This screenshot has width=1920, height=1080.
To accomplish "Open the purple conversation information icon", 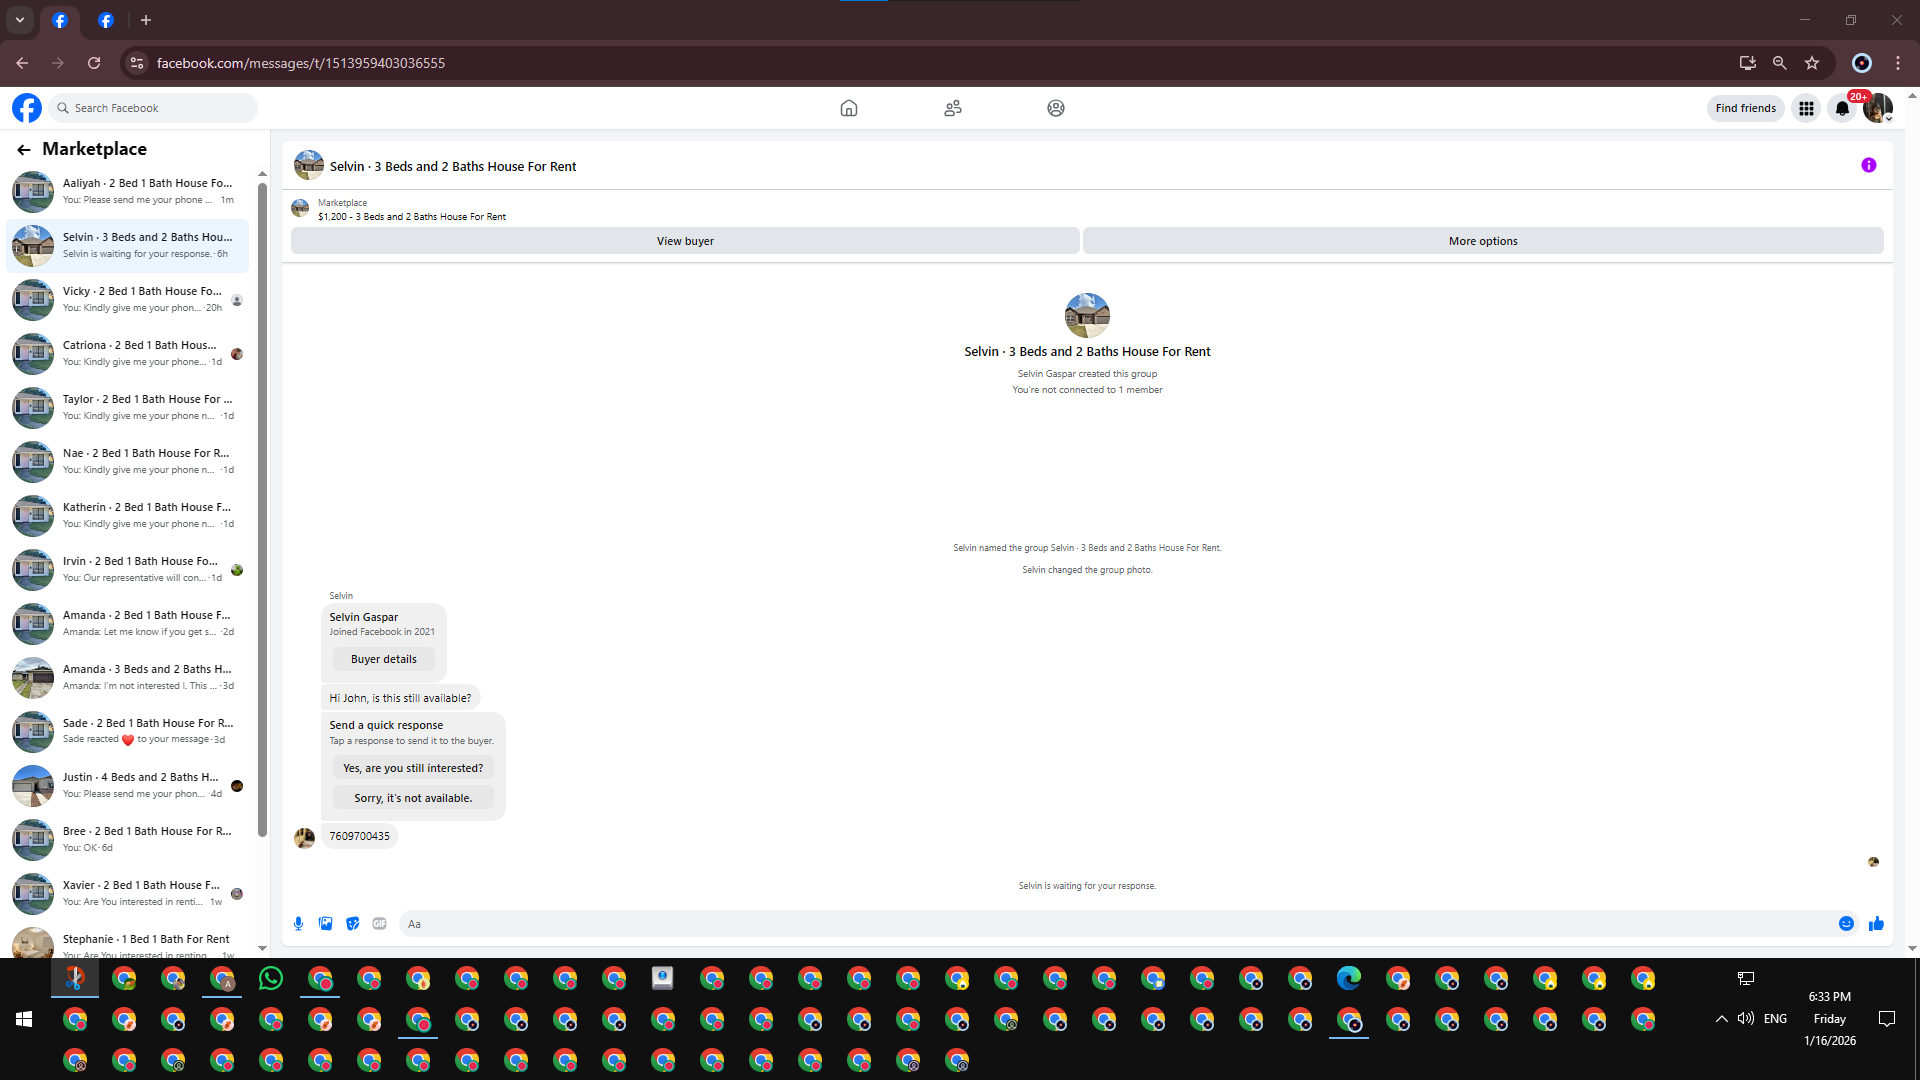I will click(x=1868, y=166).
